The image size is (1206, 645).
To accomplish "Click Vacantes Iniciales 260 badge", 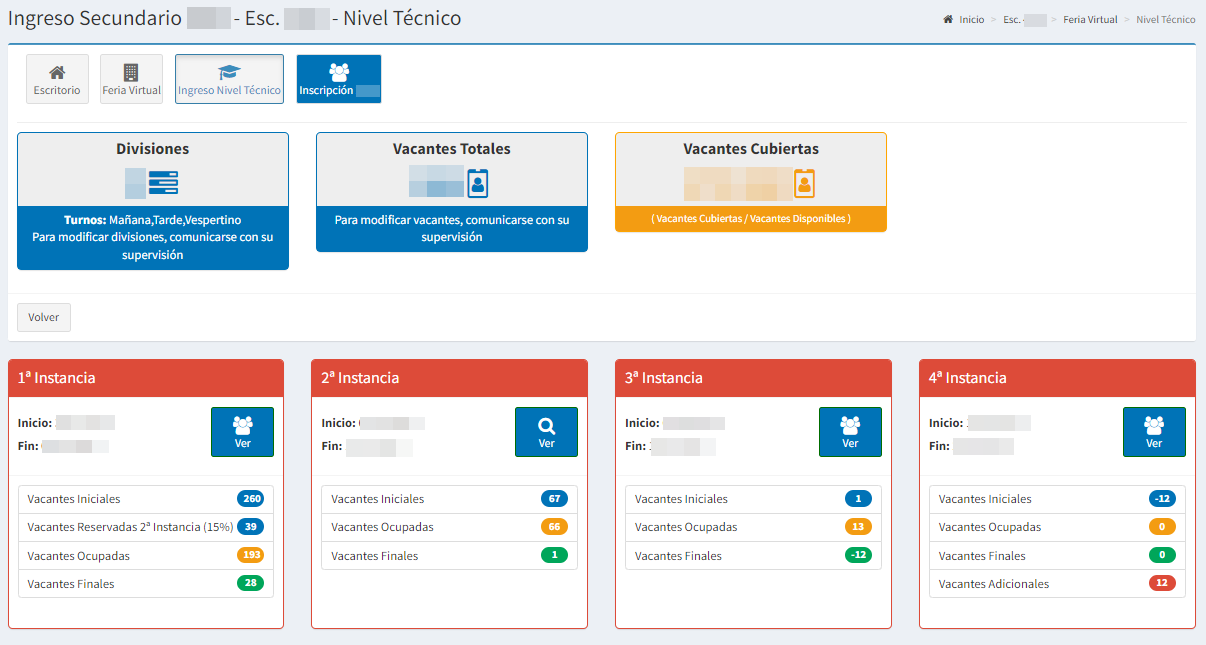I will tap(250, 499).
